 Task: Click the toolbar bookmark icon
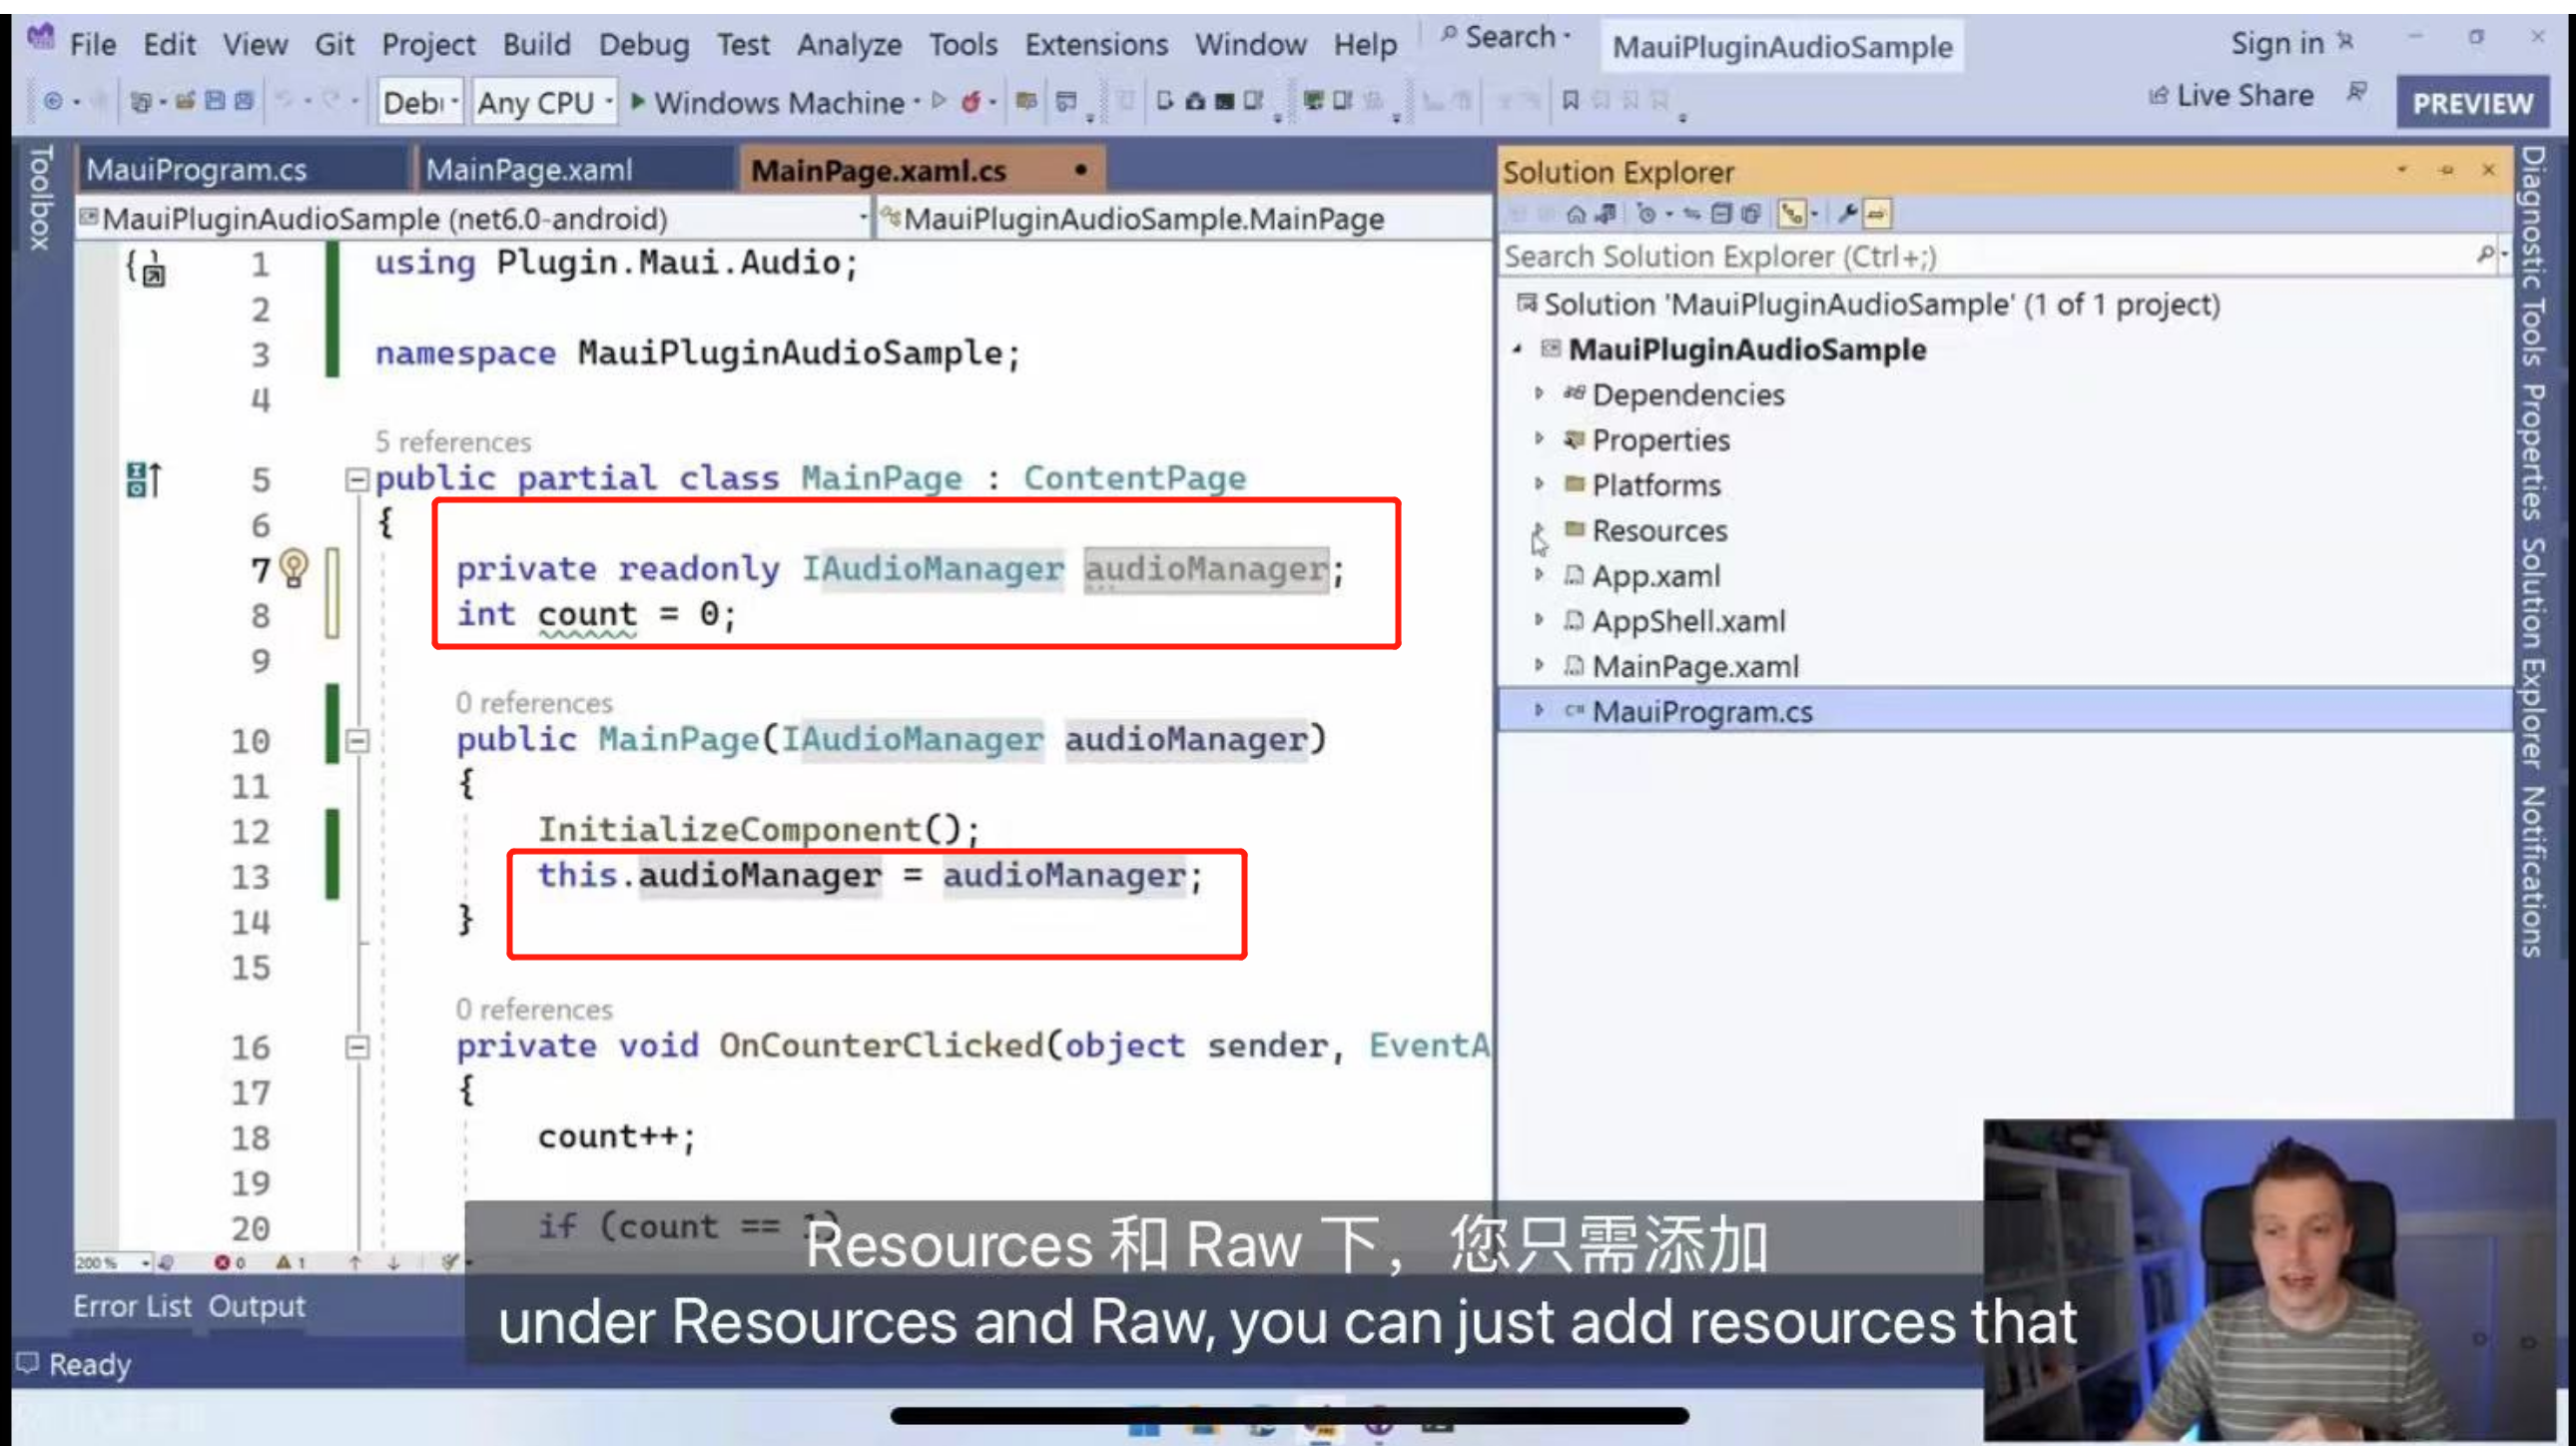(1570, 100)
